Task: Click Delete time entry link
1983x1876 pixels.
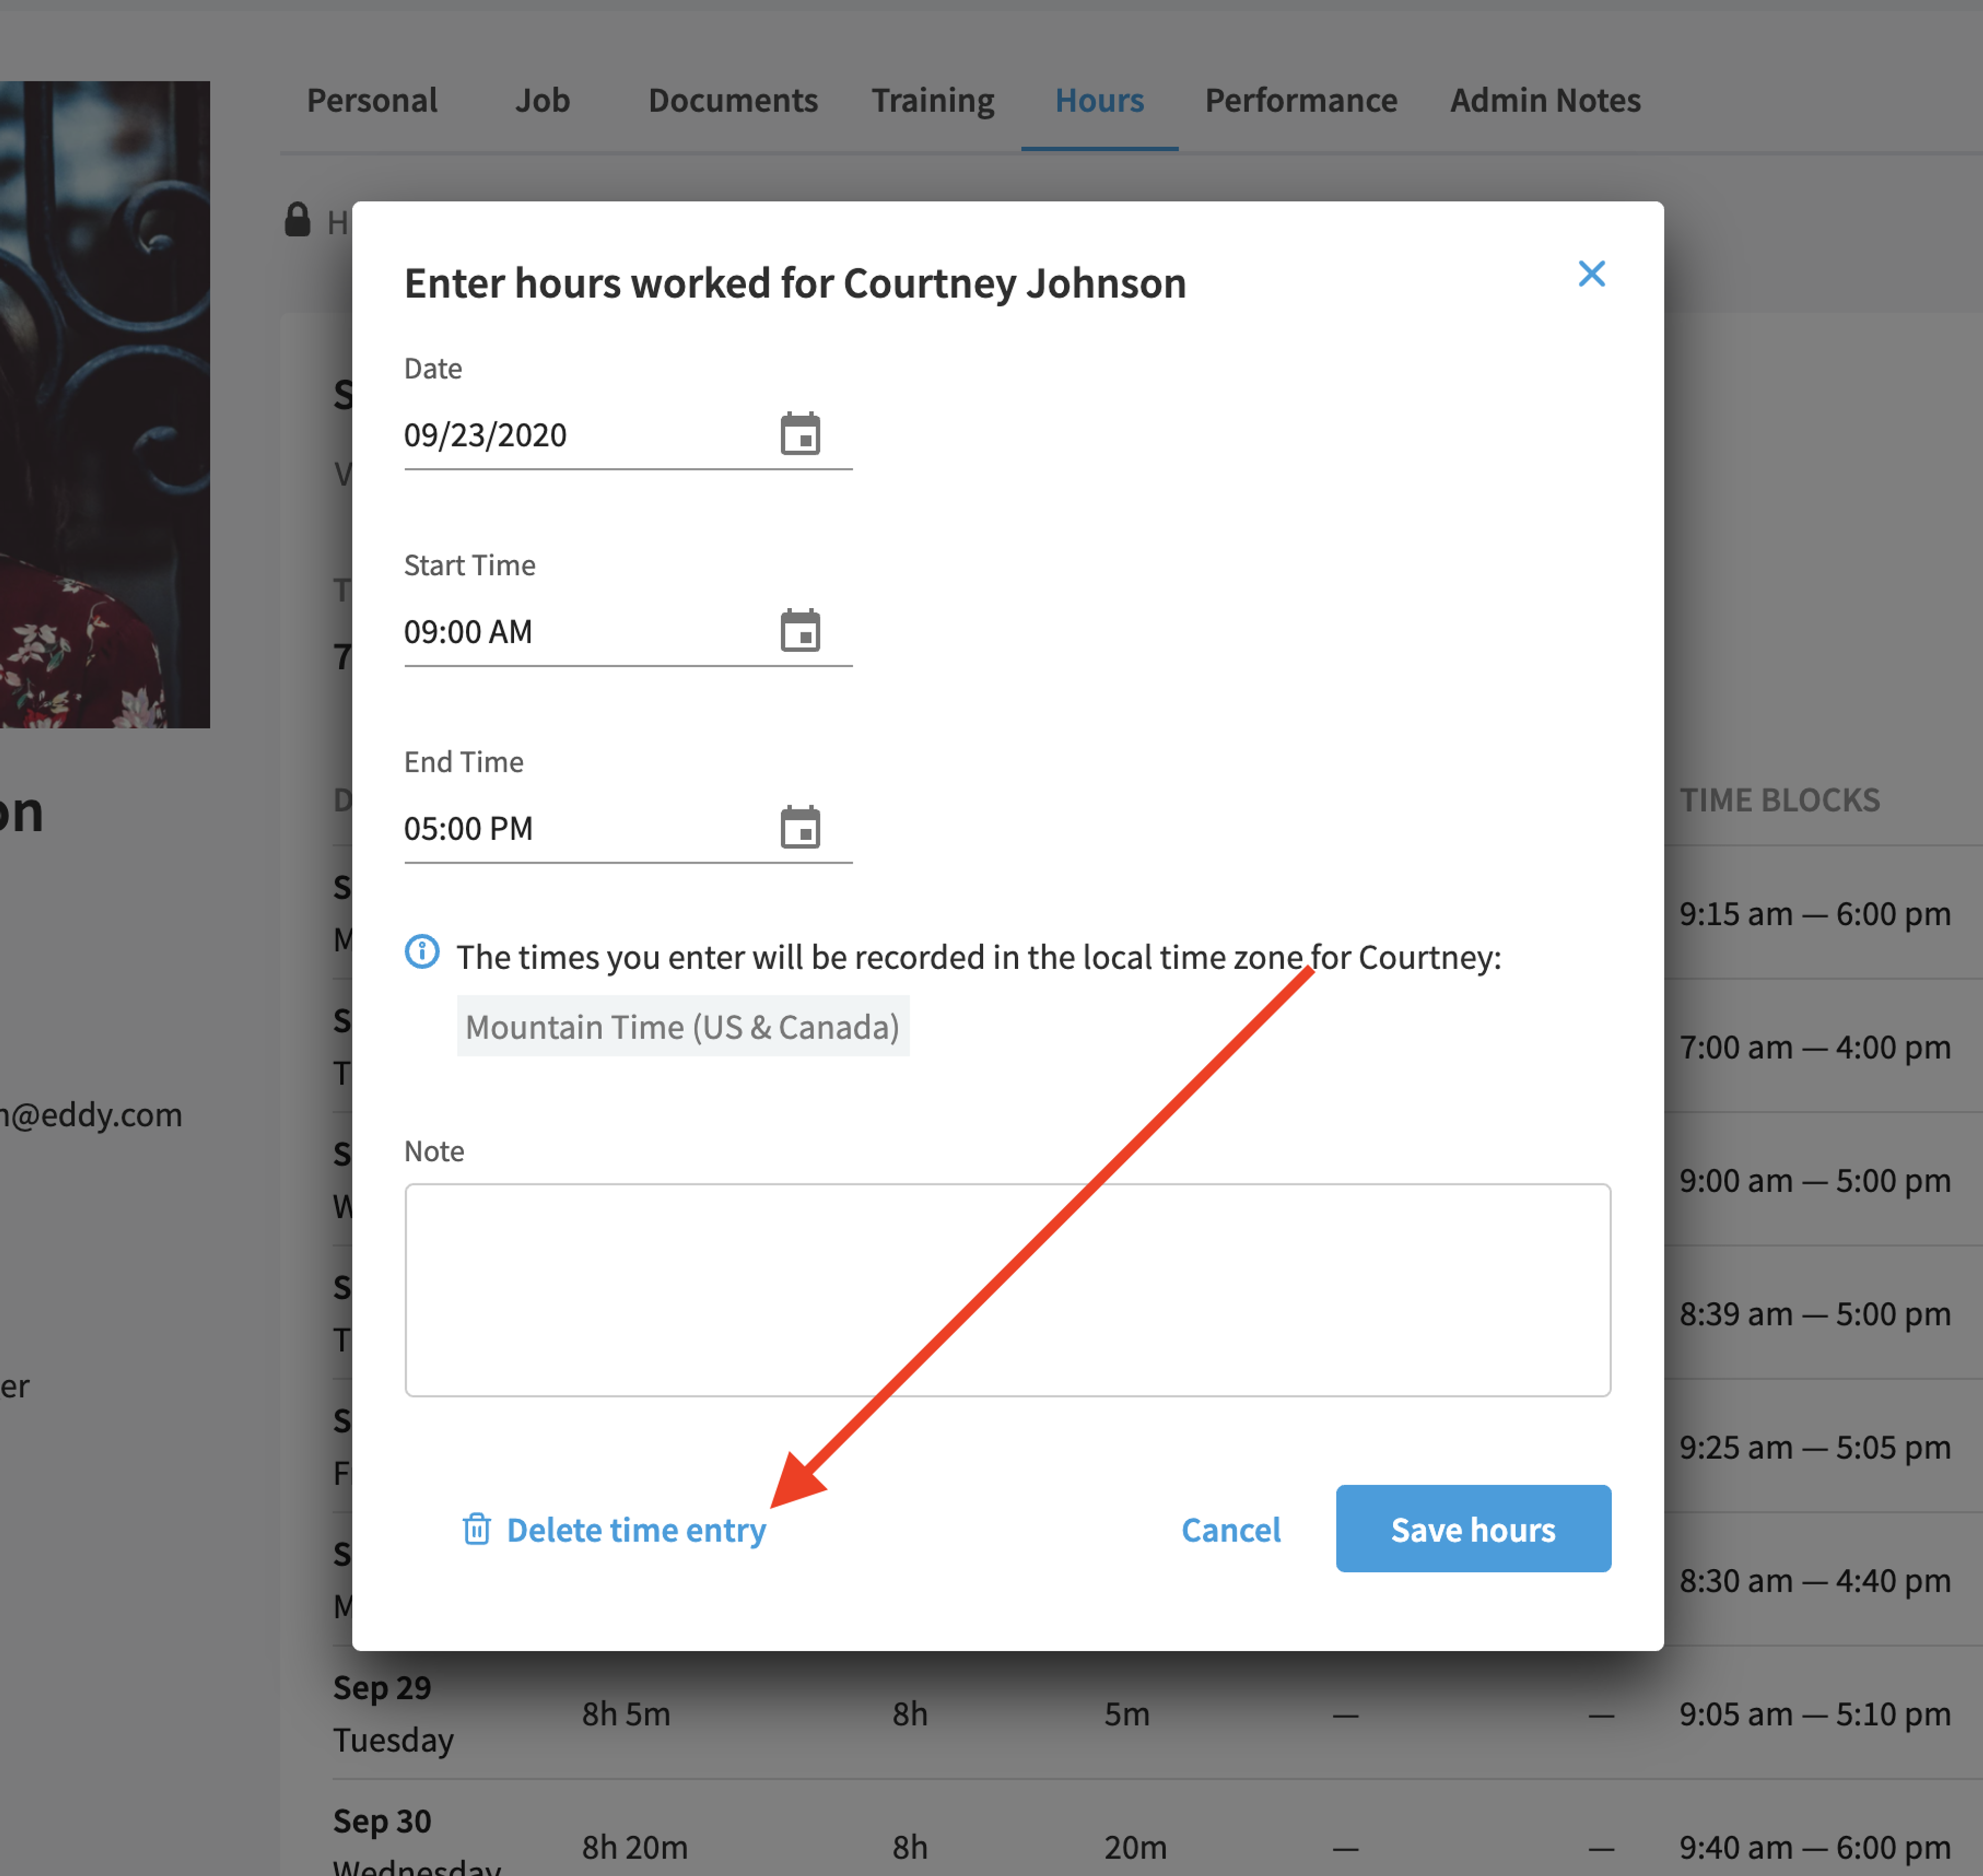Action: (636, 1530)
